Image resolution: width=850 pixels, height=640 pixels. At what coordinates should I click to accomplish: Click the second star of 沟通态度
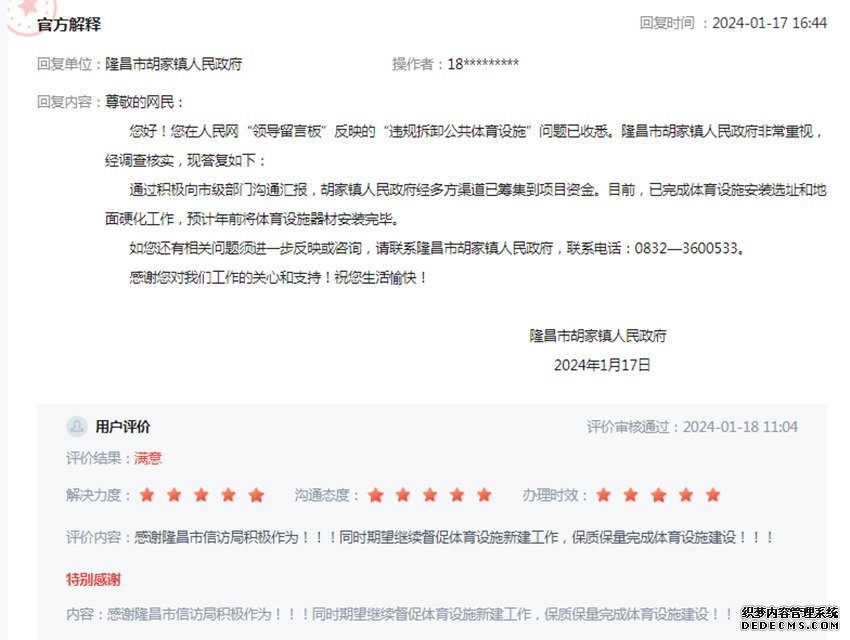click(x=403, y=495)
